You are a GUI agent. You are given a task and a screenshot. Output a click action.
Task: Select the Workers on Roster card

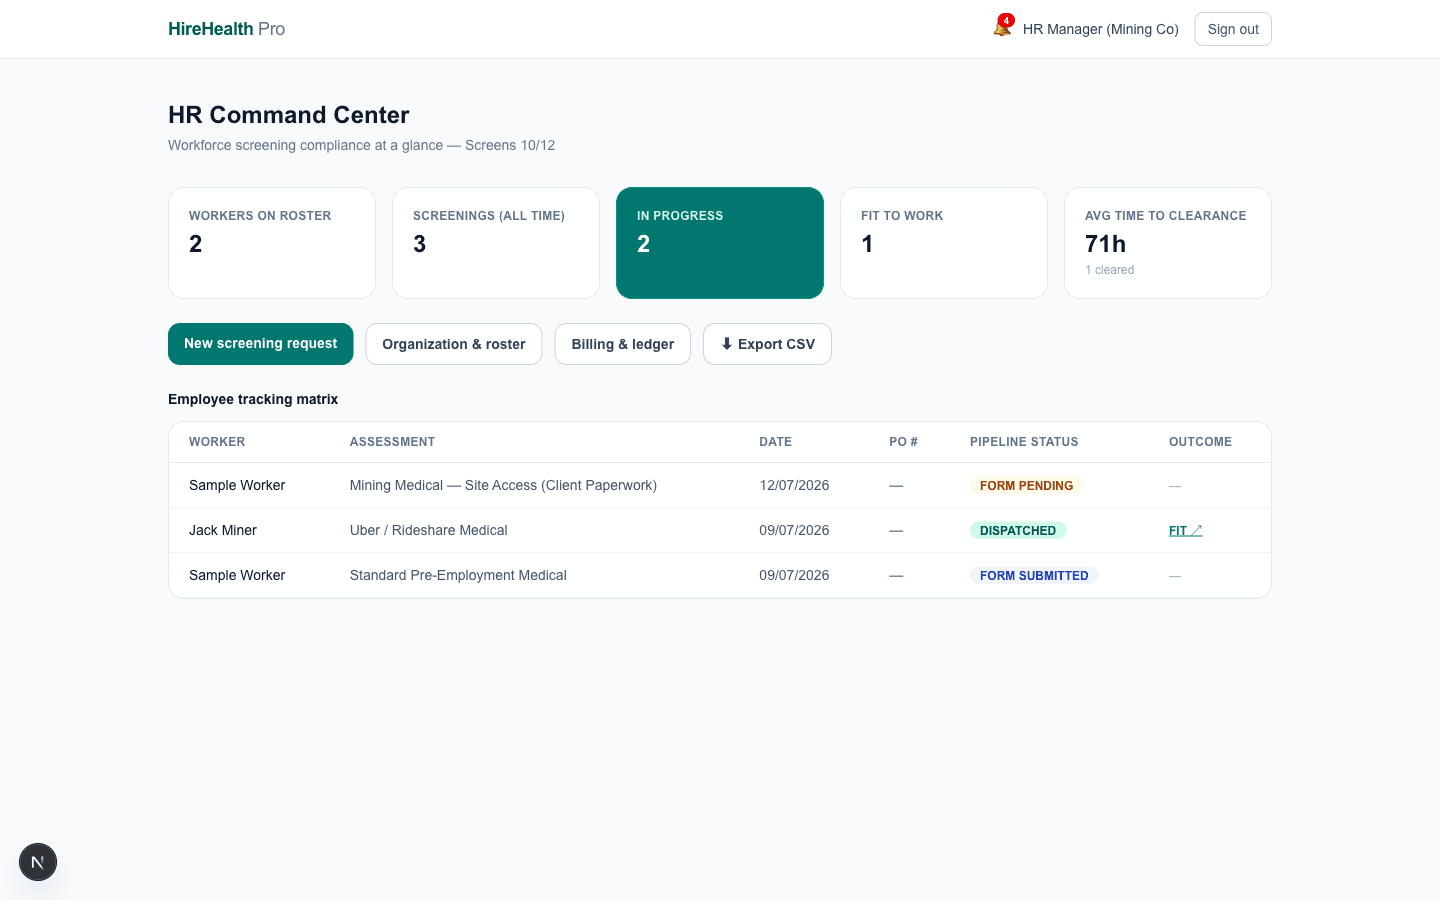272,243
